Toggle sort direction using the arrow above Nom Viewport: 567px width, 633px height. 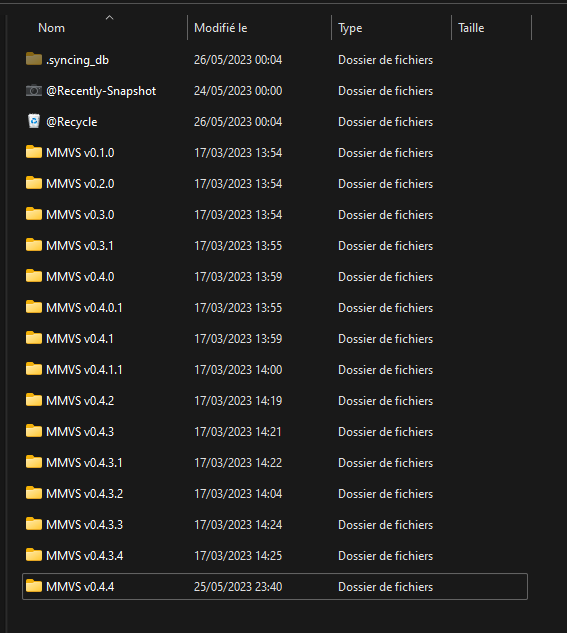[x=109, y=17]
